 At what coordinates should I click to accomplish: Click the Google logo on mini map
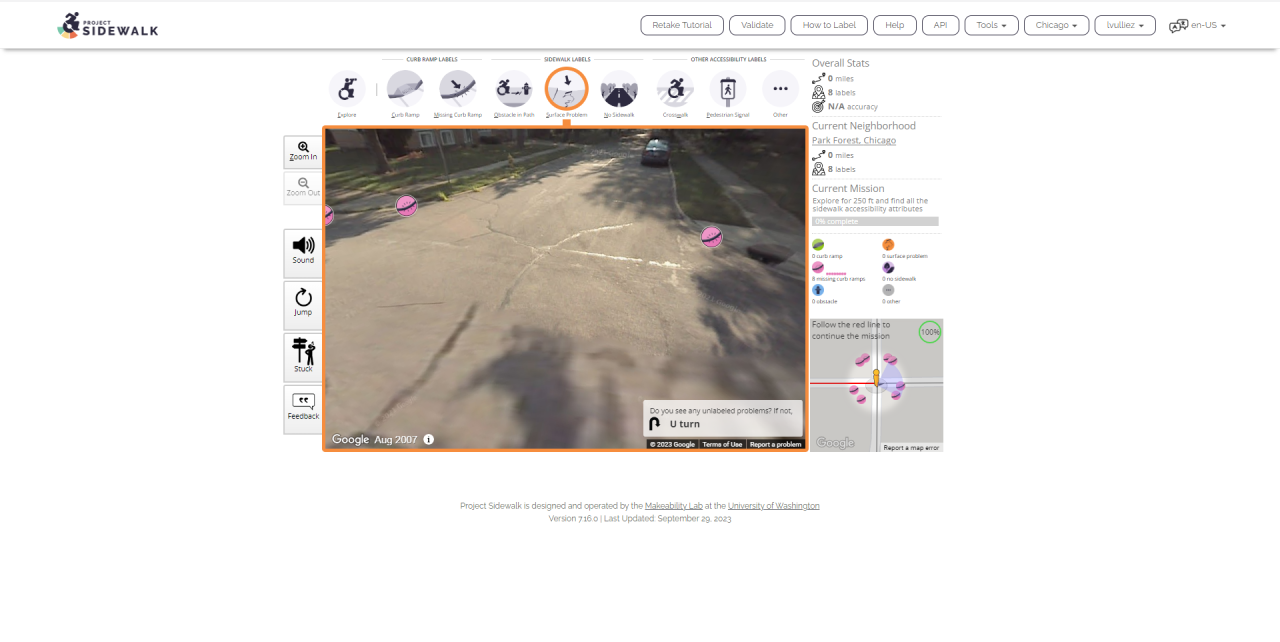(835, 442)
